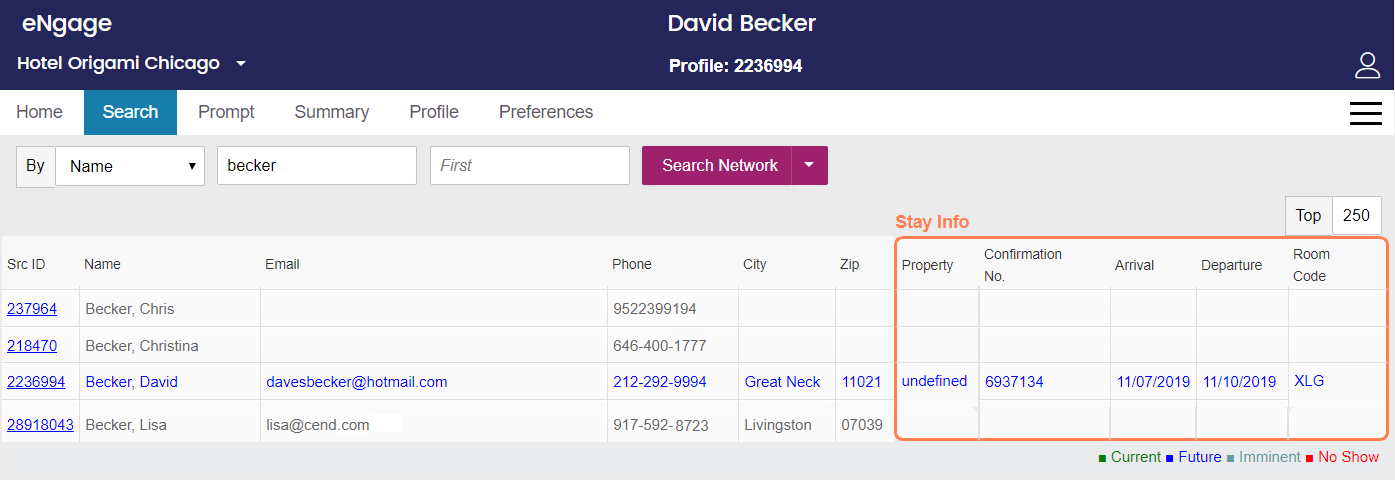Screen dimensions: 1395x480
Task: Click the Search Network button
Action: pos(717,166)
